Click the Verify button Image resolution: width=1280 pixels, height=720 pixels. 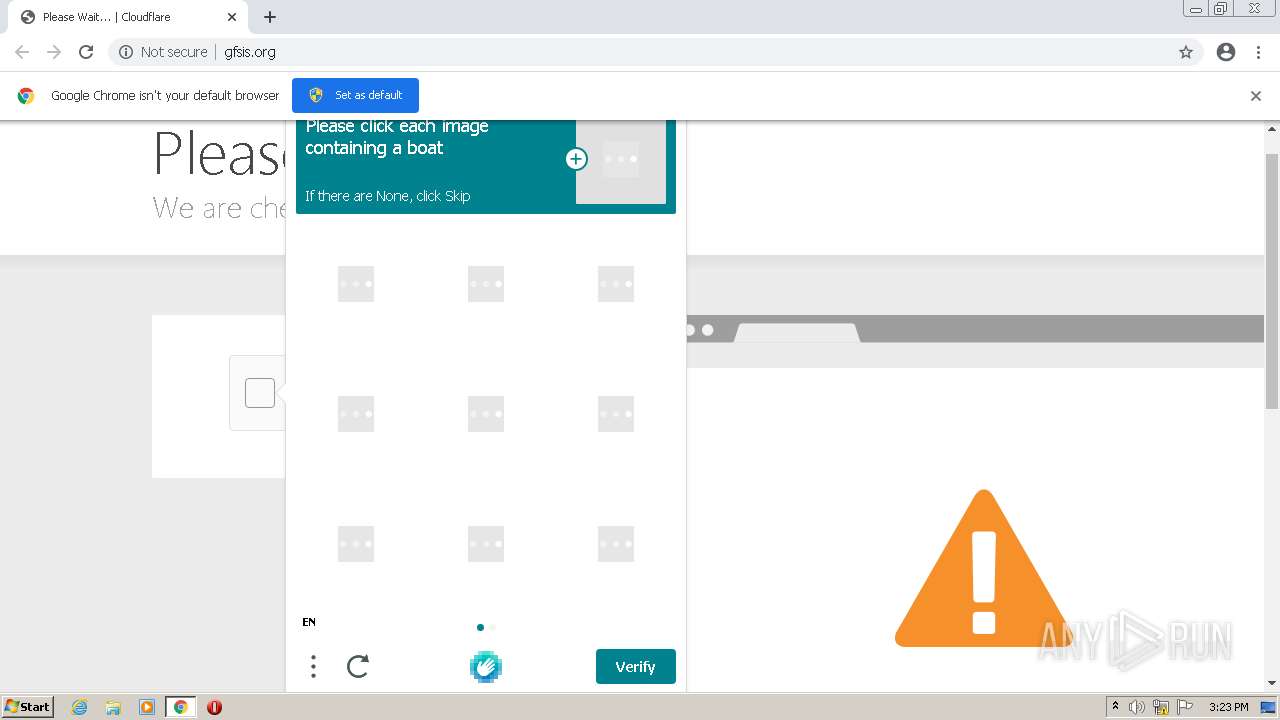point(636,667)
